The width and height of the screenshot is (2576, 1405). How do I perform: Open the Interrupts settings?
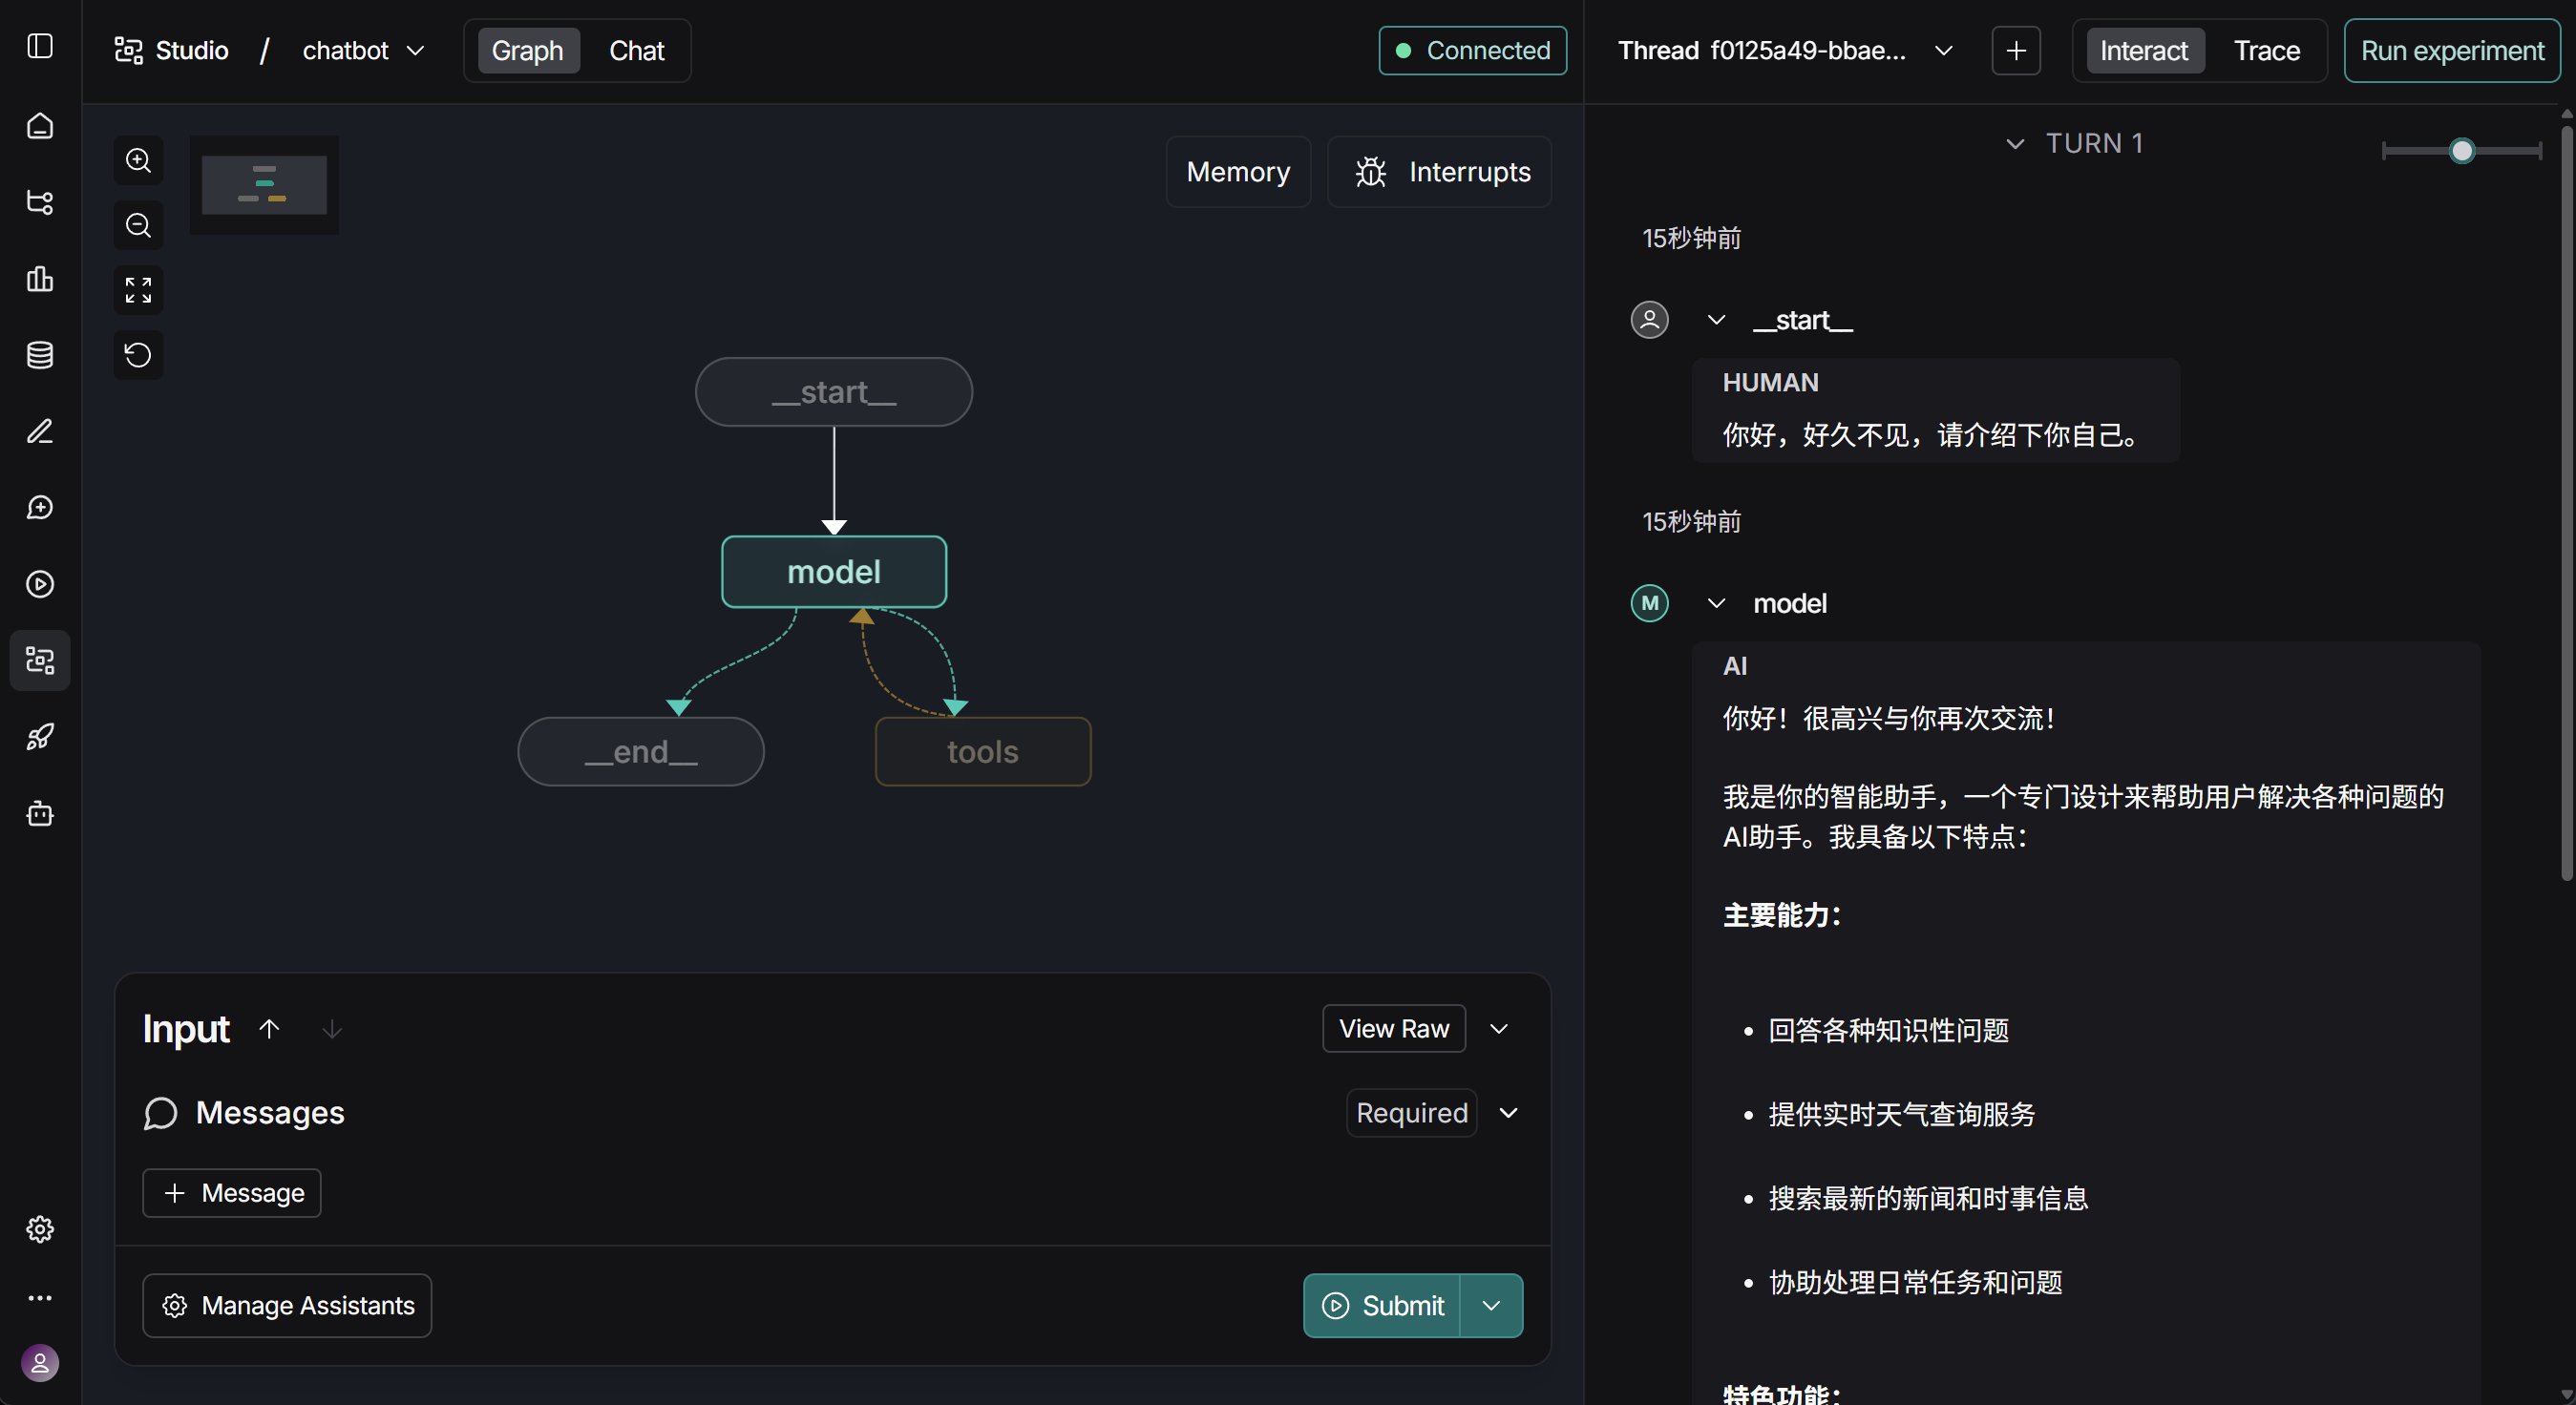point(1440,172)
